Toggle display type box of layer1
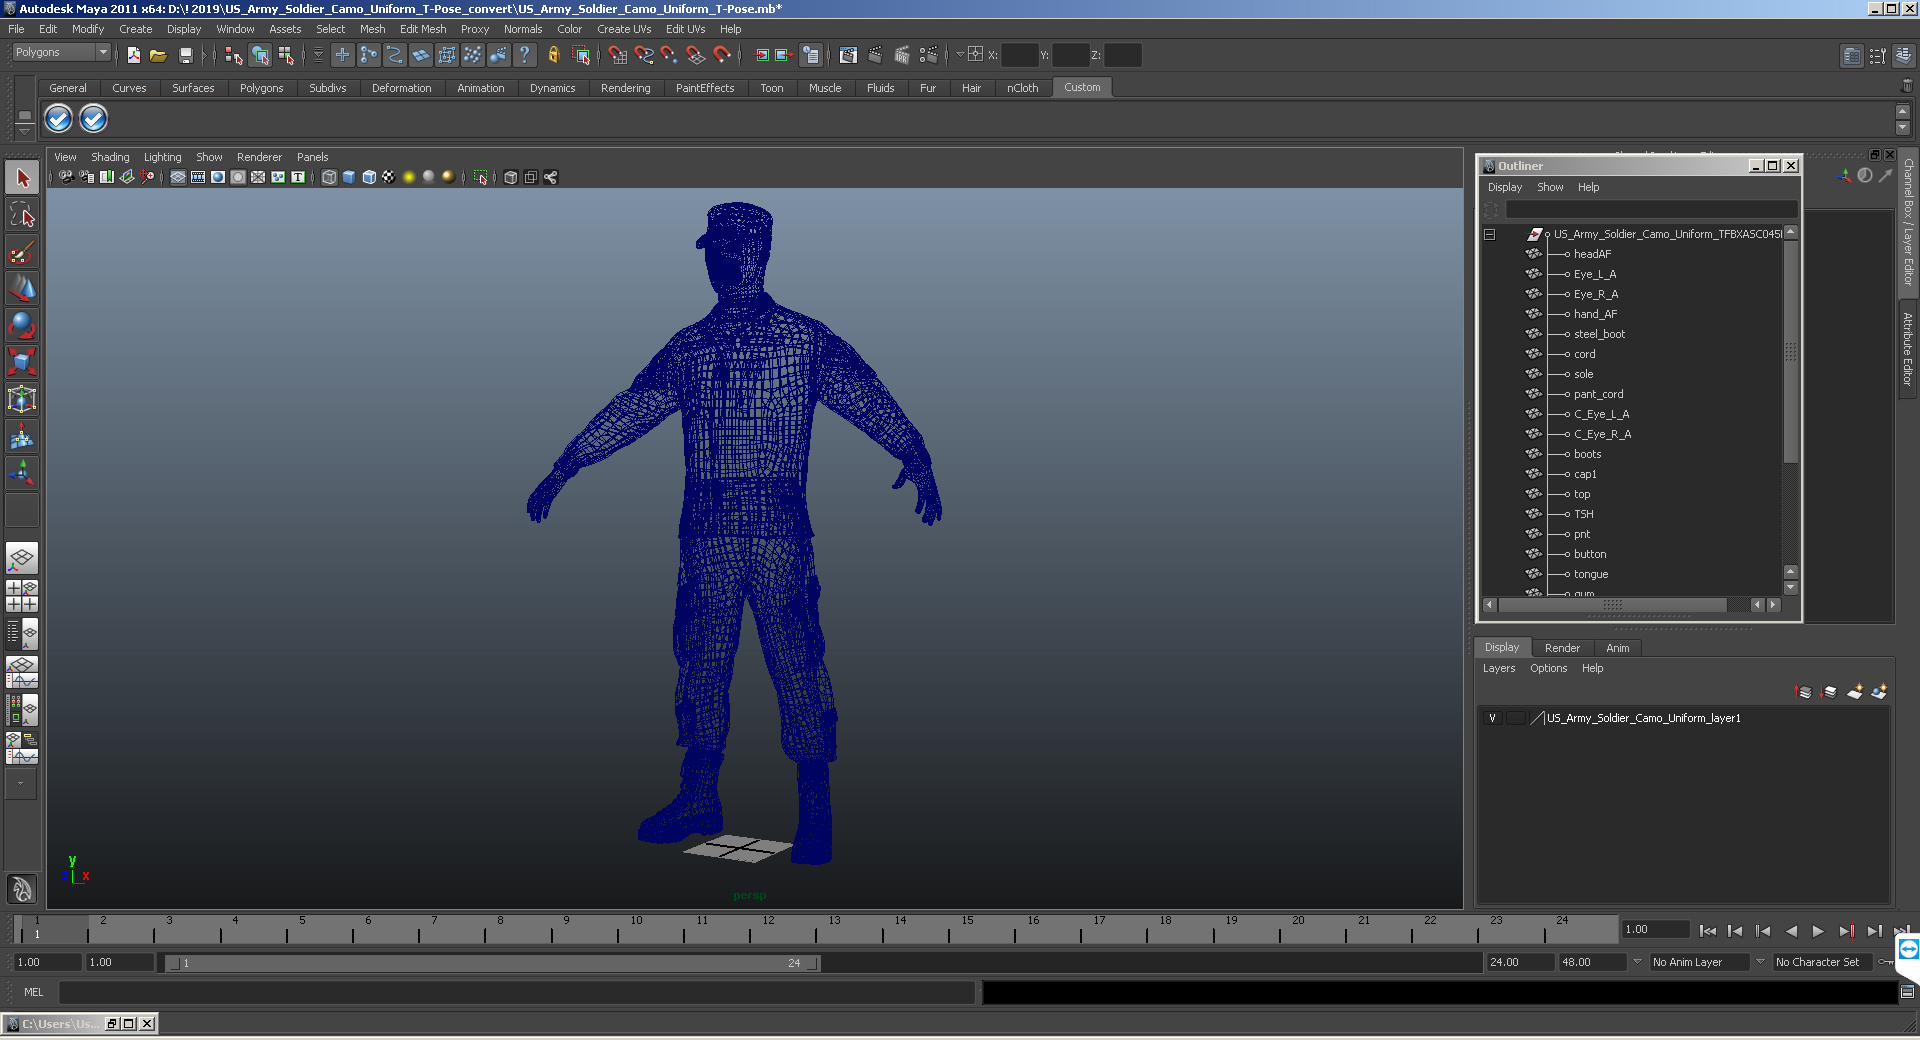The image size is (1920, 1040). (1516, 718)
